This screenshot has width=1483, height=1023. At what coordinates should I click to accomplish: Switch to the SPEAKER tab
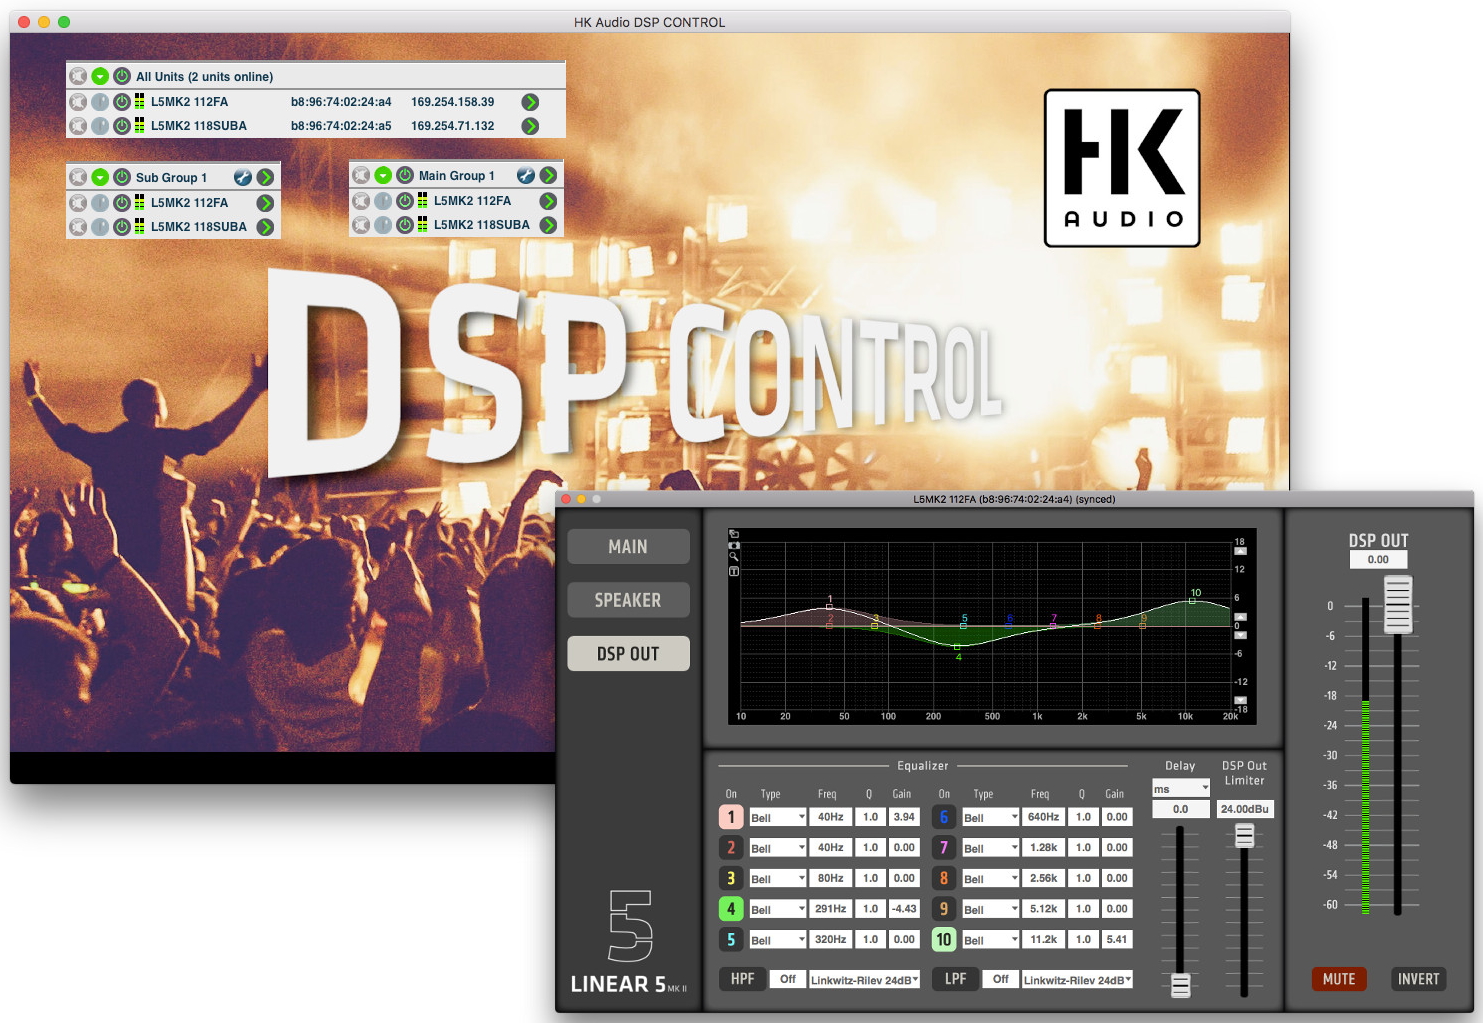pos(628,600)
